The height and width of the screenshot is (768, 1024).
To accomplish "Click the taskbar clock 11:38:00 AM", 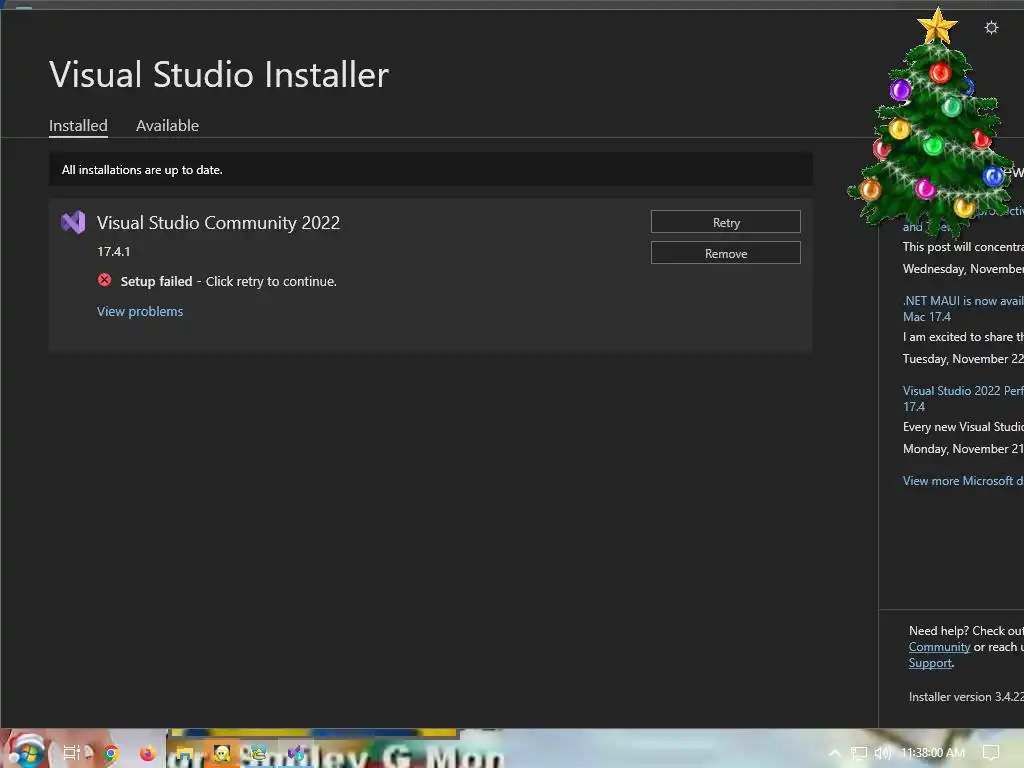I will (x=933, y=753).
